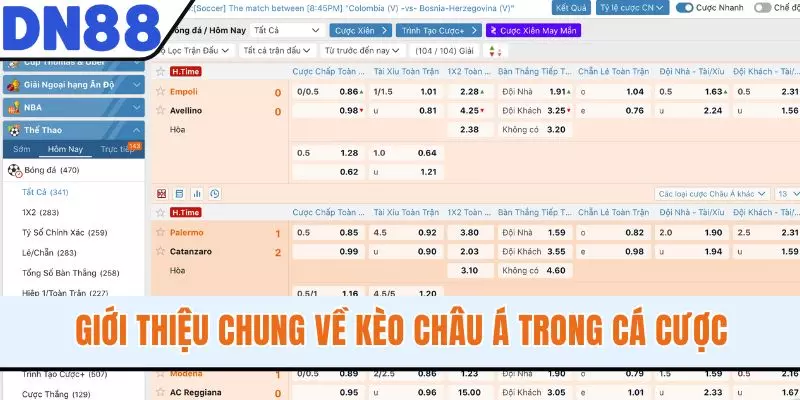The width and height of the screenshot is (800, 400).
Task: Click the Cược Xiên parlay button
Action: [x=361, y=31]
